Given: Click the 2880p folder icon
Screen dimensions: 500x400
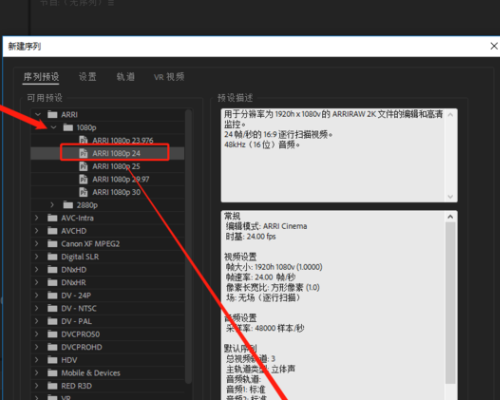Looking at the screenshot, I should tap(68, 205).
